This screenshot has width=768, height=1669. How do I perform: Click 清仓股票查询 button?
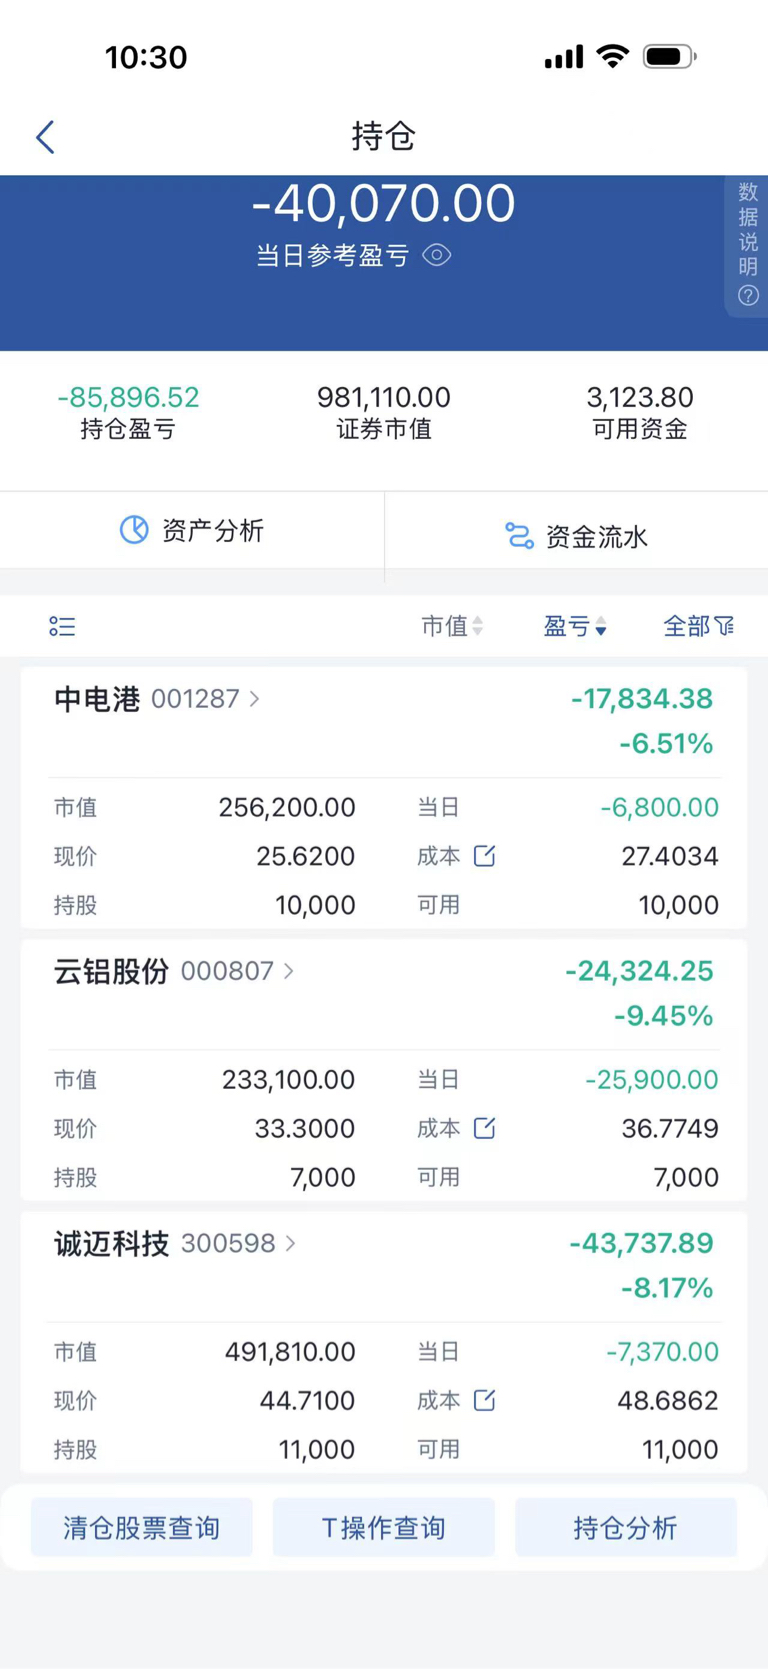point(142,1527)
